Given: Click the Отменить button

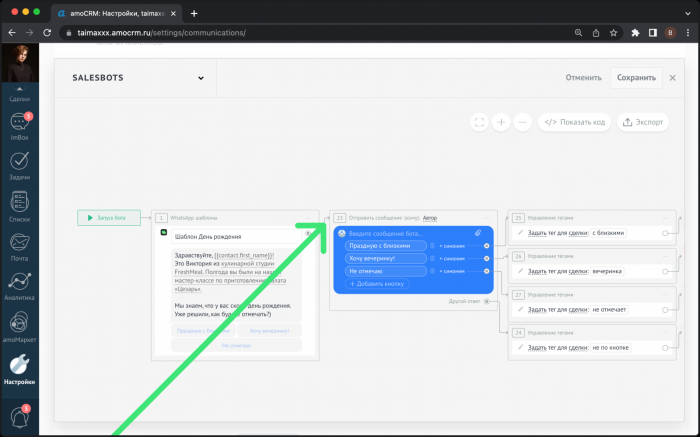Looking at the screenshot, I should (583, 78).
